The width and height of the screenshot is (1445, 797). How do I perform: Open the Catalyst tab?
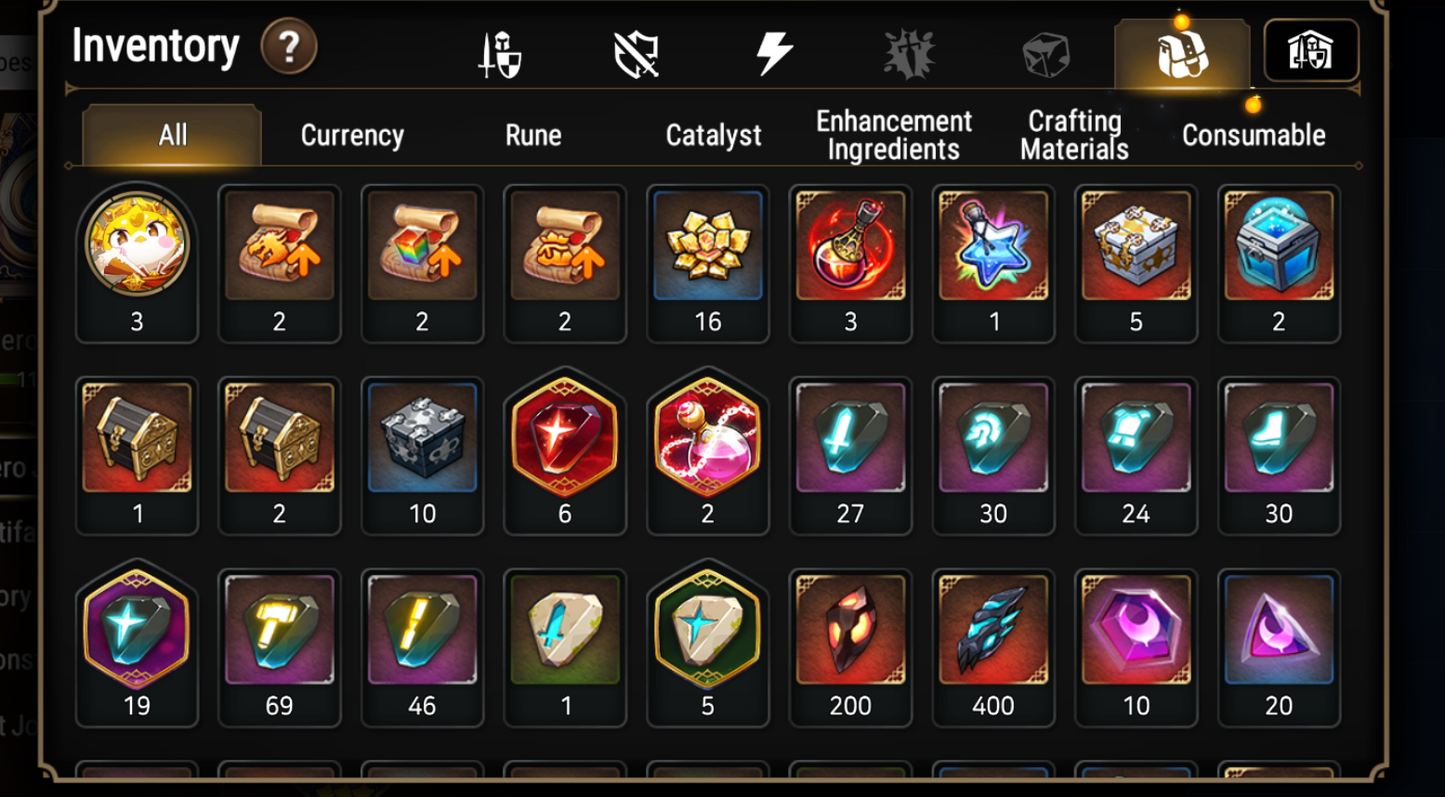pos(714,135)
